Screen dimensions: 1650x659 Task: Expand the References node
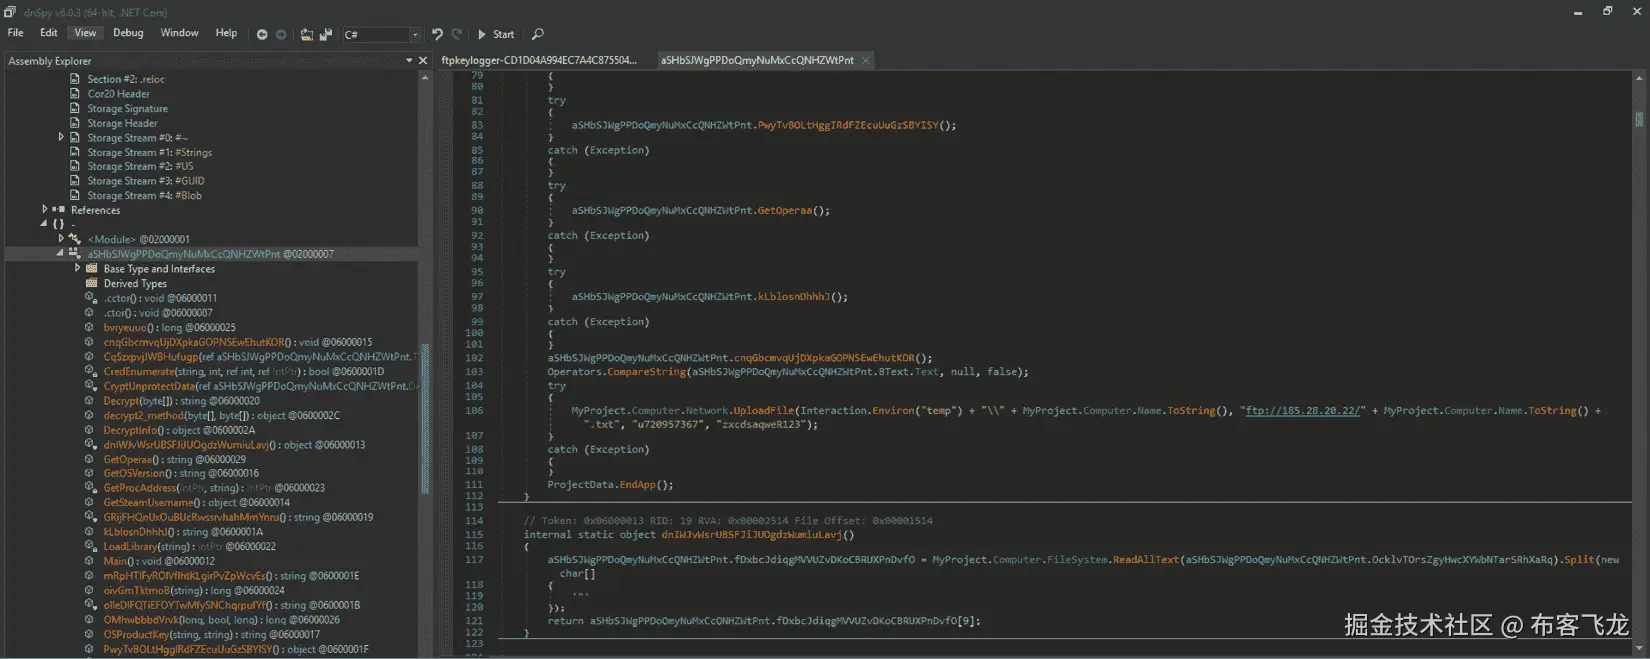(x=44, y=210)
